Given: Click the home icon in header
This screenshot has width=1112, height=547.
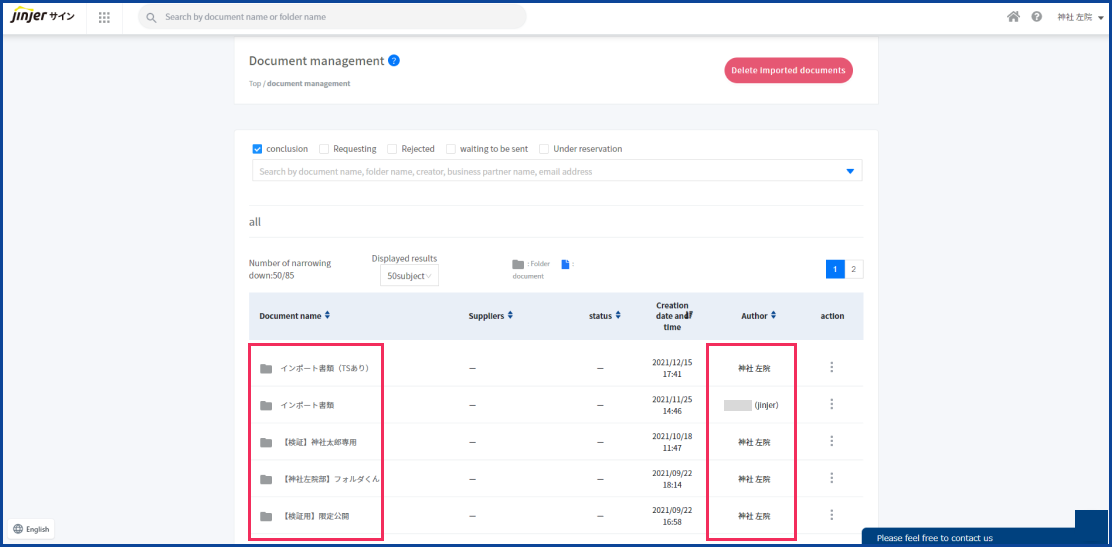Looking at the screenshot, I should click(x=1013, y=17).
